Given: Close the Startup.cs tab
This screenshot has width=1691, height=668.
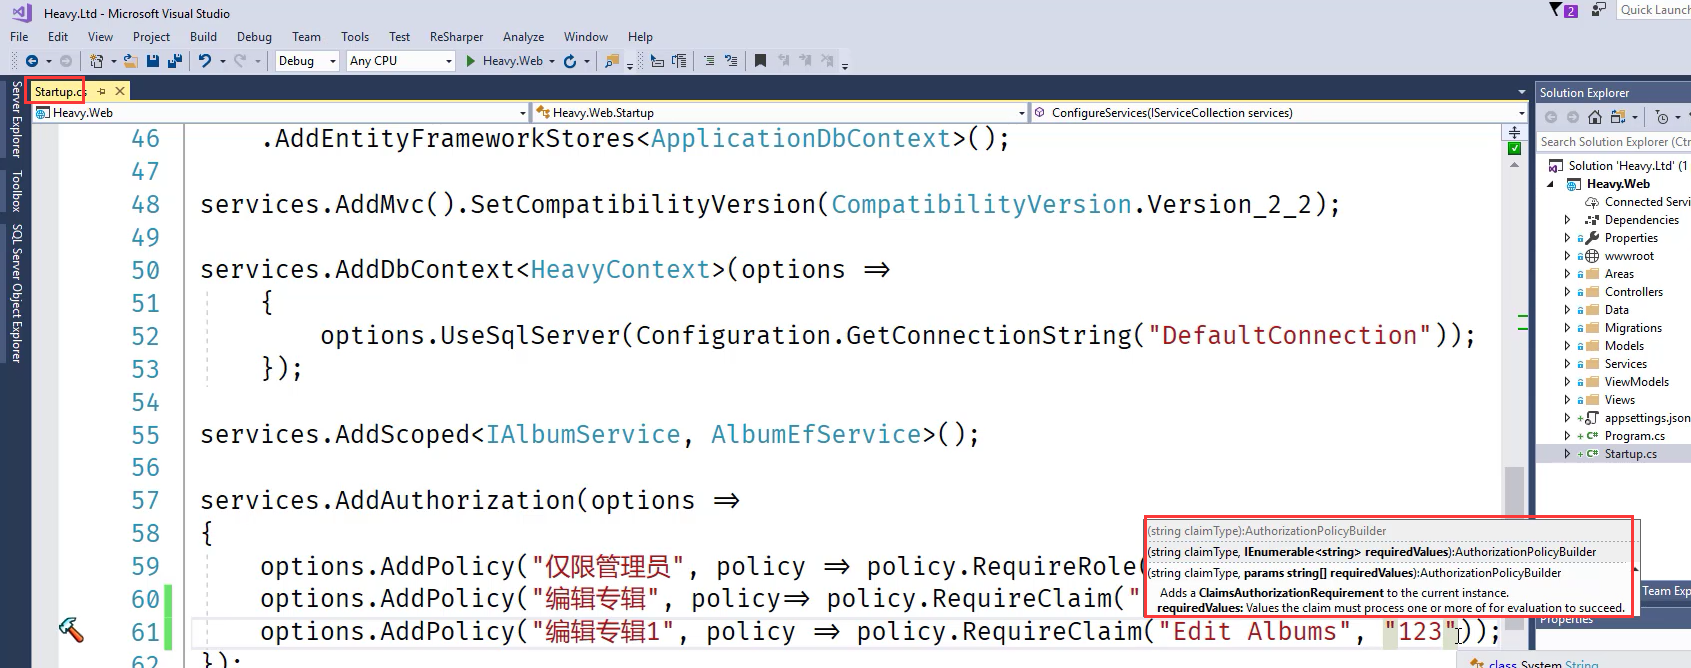Looking at the screenshot, I should 120,91.
